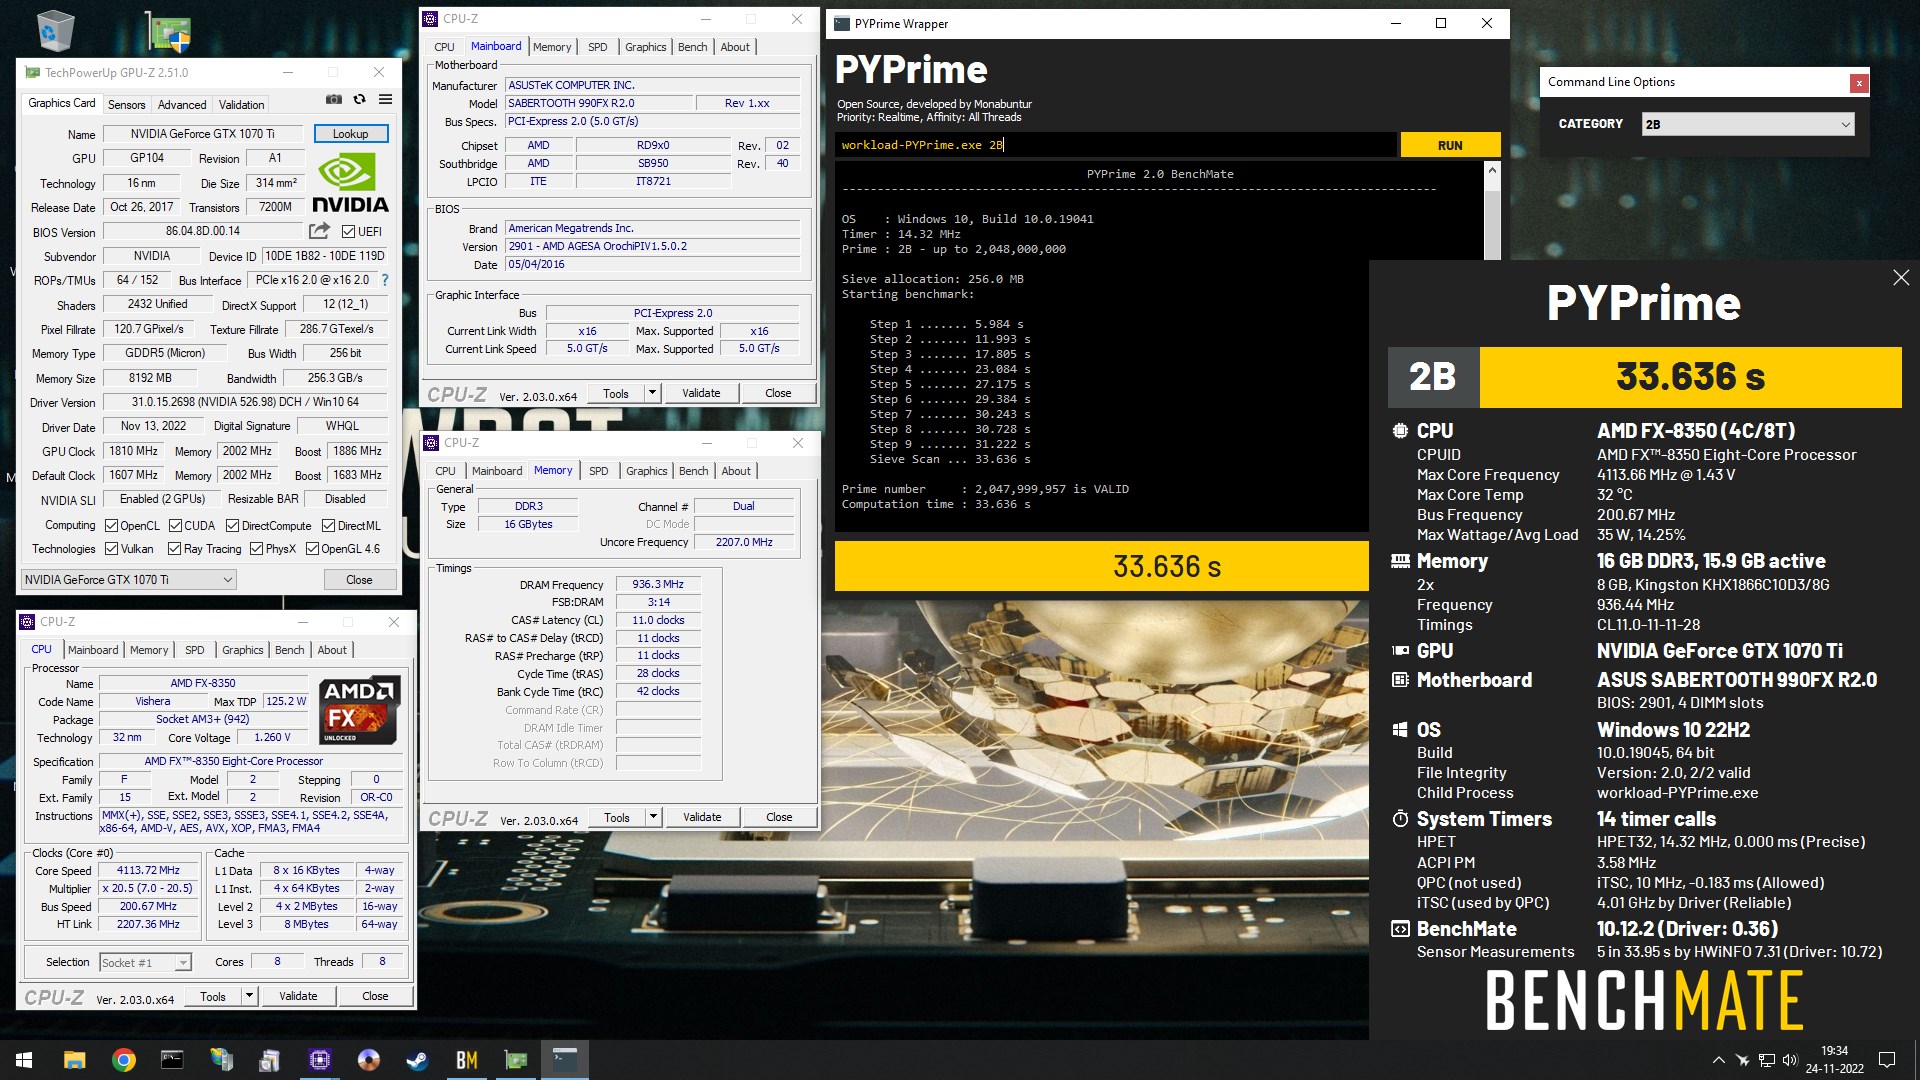The image size is (1920, 1080).
Task: Toggle the Ray Tracing checkbox
Action: coord(174,549)
